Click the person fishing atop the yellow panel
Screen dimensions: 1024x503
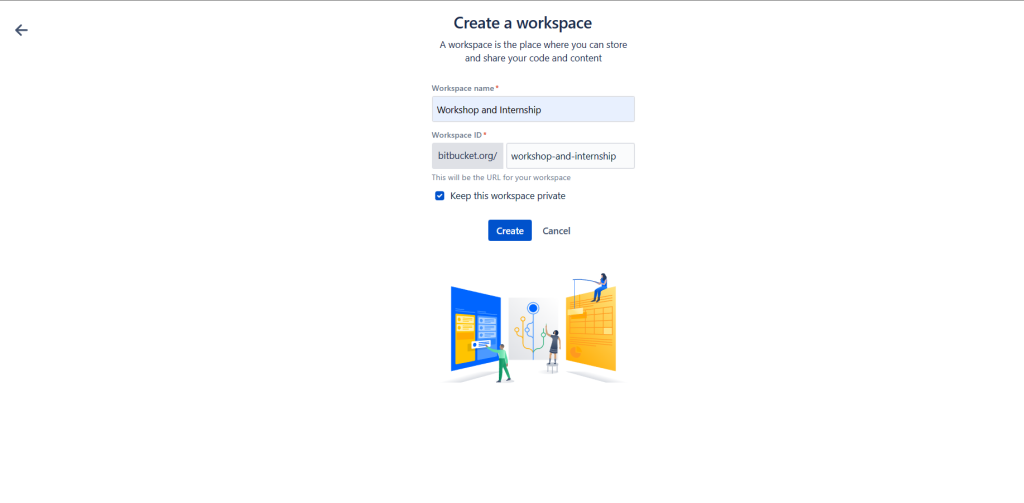600,285
